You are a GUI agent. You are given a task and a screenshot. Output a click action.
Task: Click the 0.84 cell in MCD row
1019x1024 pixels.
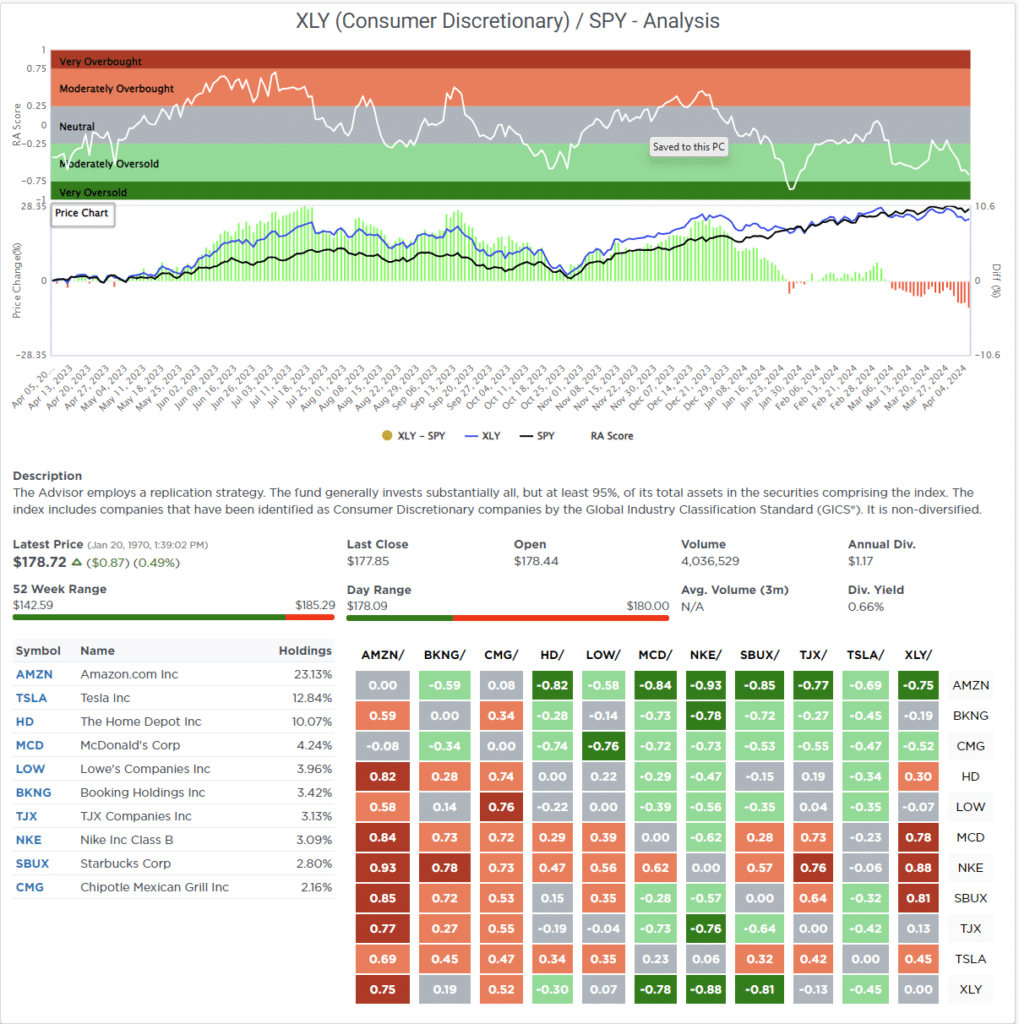[383, 837]
